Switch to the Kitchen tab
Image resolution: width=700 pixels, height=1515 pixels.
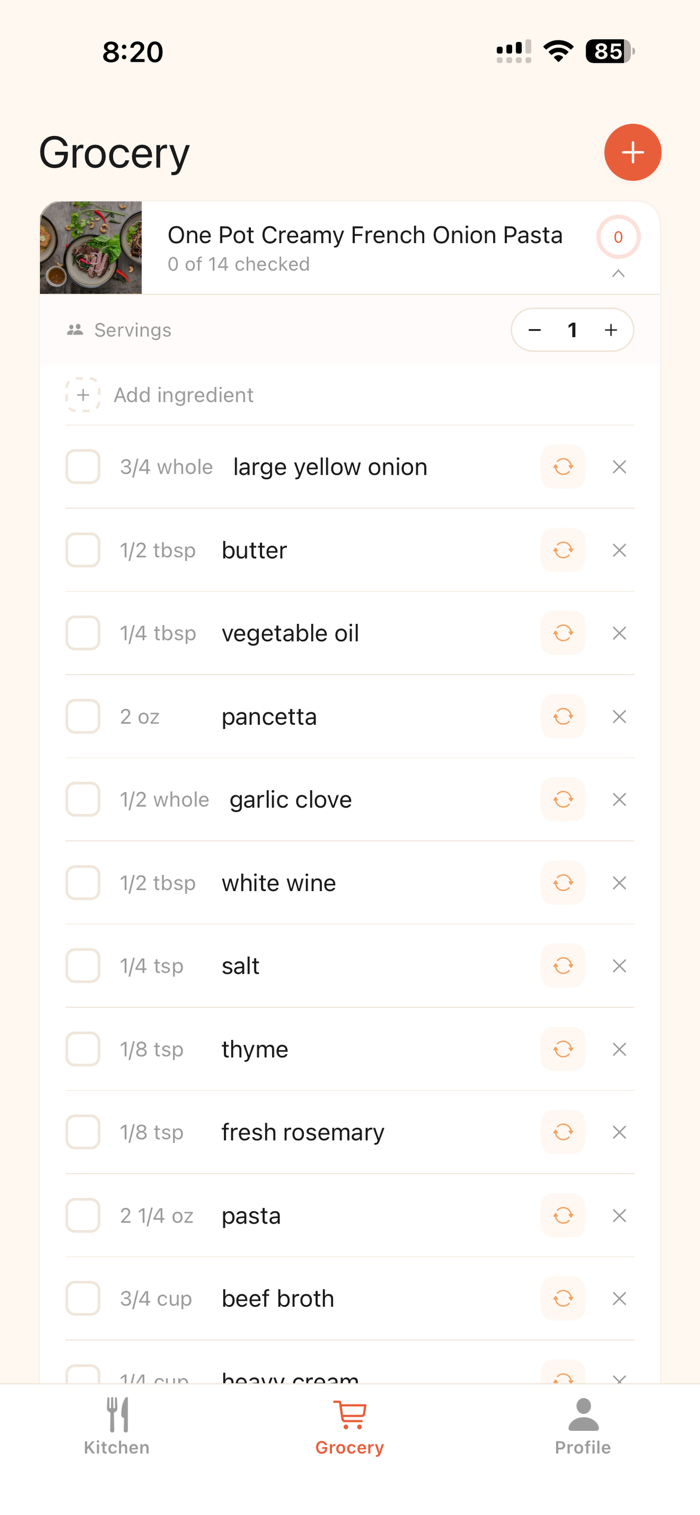pos(117,1426)
